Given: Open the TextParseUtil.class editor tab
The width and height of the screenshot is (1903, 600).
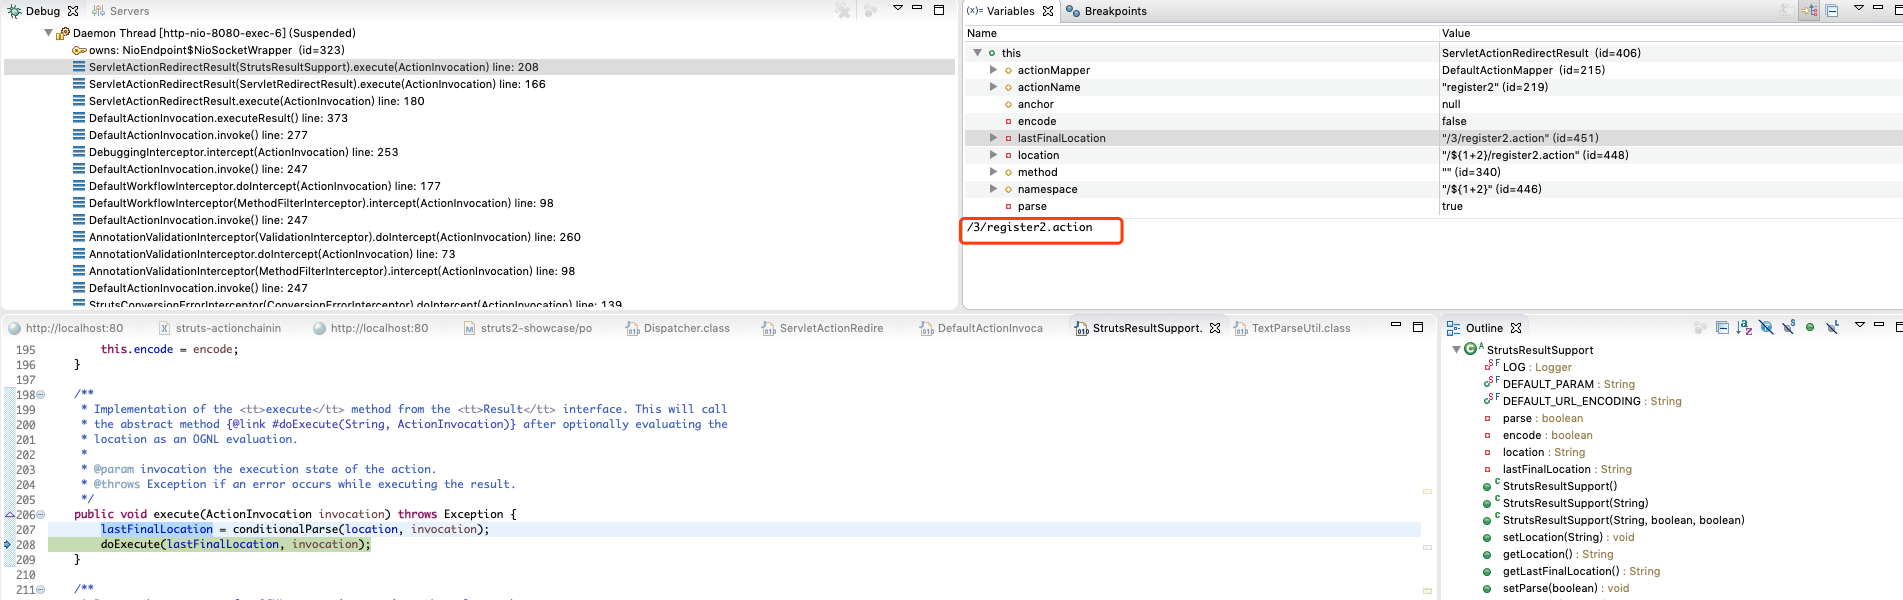Looking at the screenshot, I should [x=1300, y=328].
